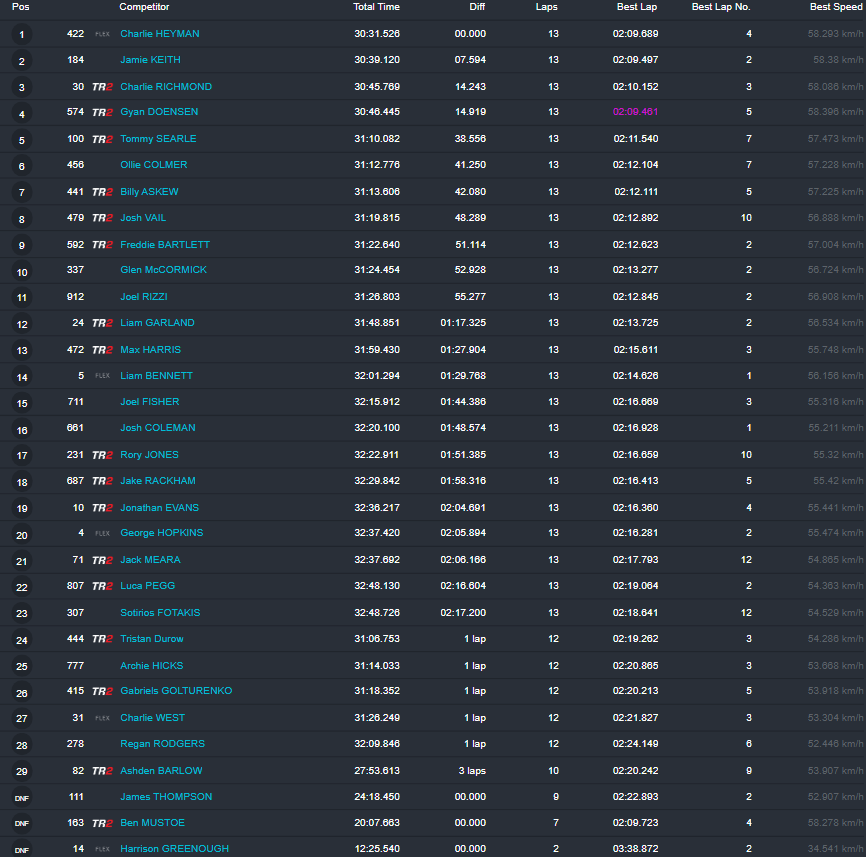
Task: Click the TR2 logo beside Rory JONES
Action: click(102, 455)
